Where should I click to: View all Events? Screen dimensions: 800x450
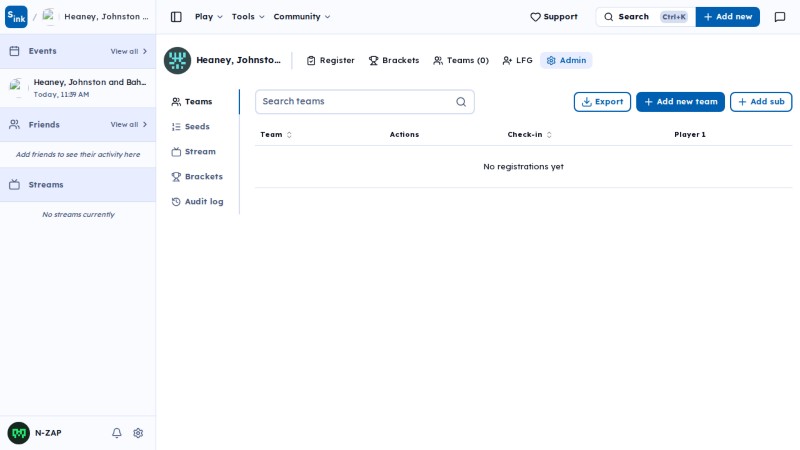click(129, 52)
